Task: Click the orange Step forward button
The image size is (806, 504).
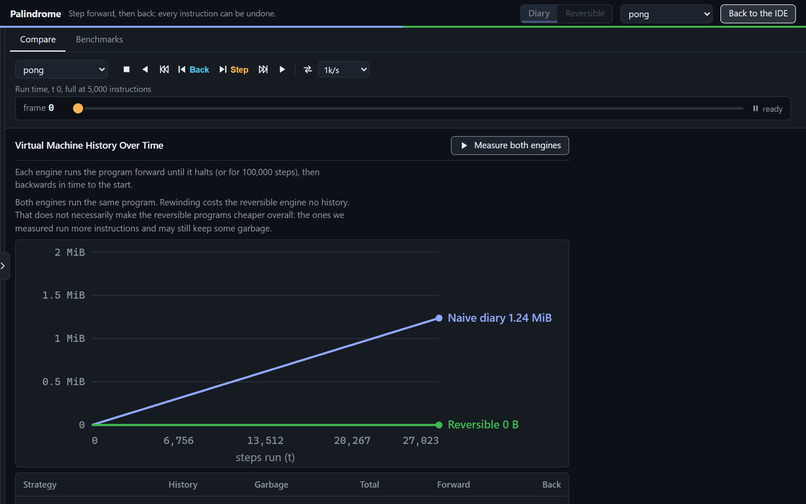Action: click(234, 69)
